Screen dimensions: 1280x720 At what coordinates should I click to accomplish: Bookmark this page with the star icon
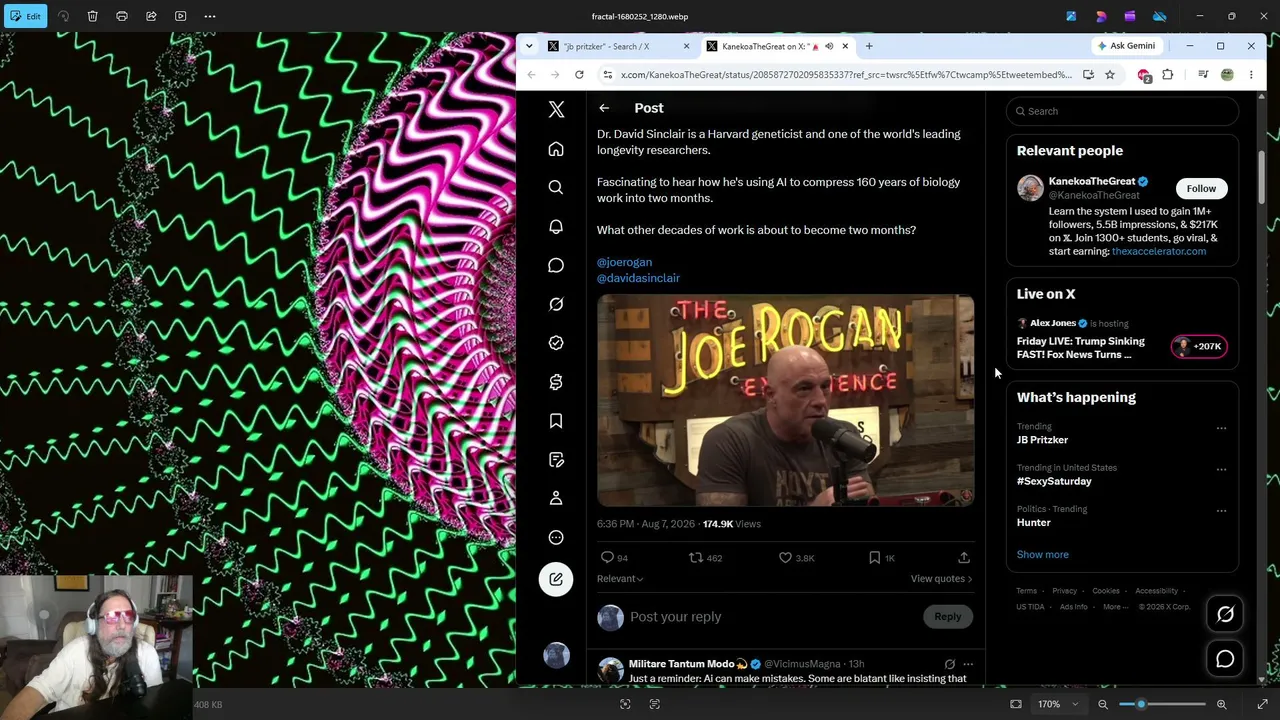1110,75
